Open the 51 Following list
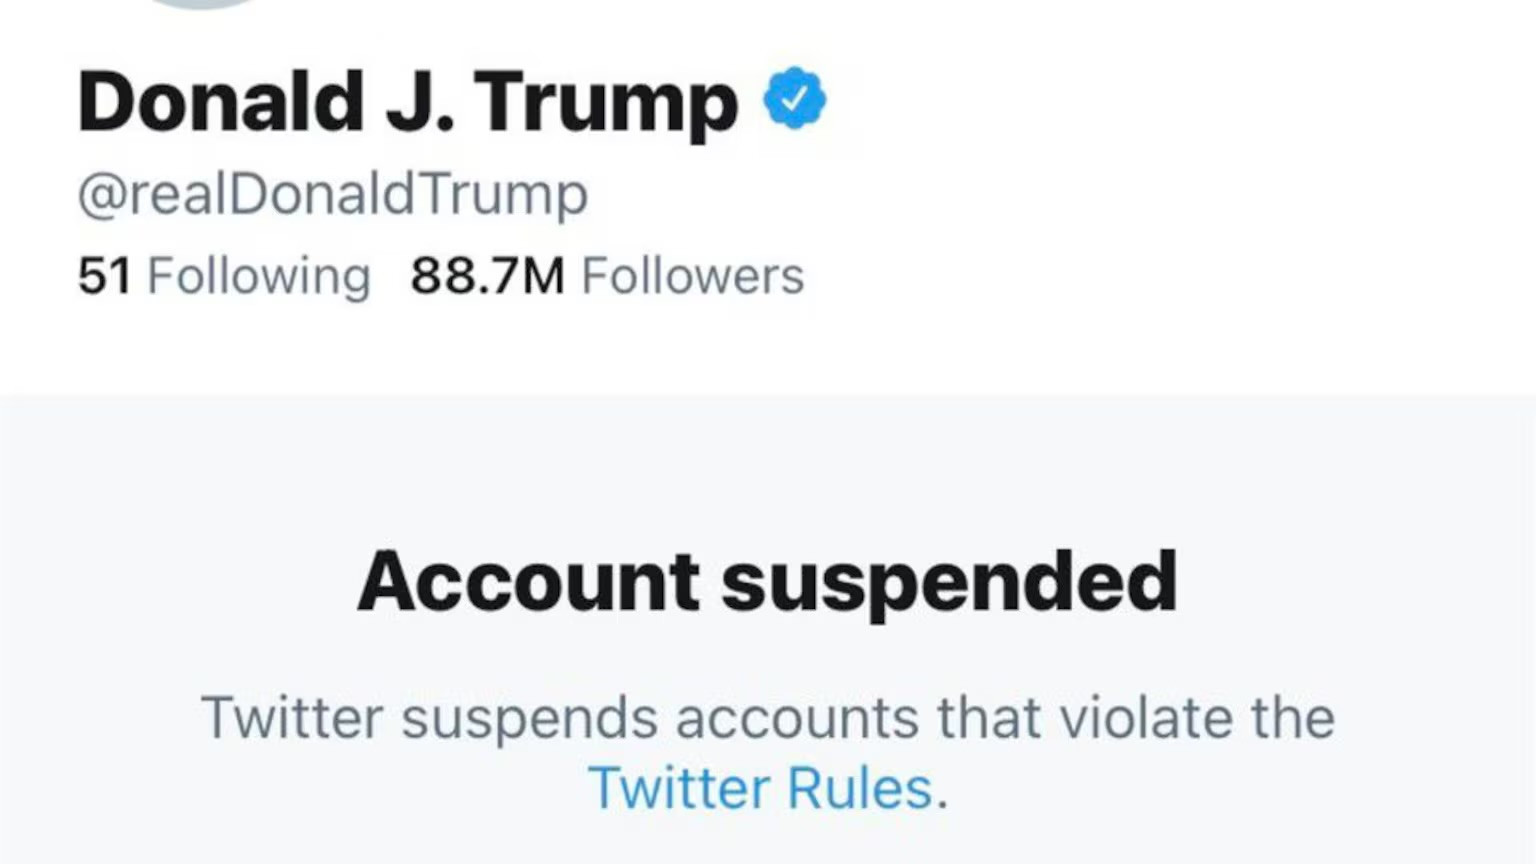The height and width of the screenshot is (864, 1536). [224, 276]
